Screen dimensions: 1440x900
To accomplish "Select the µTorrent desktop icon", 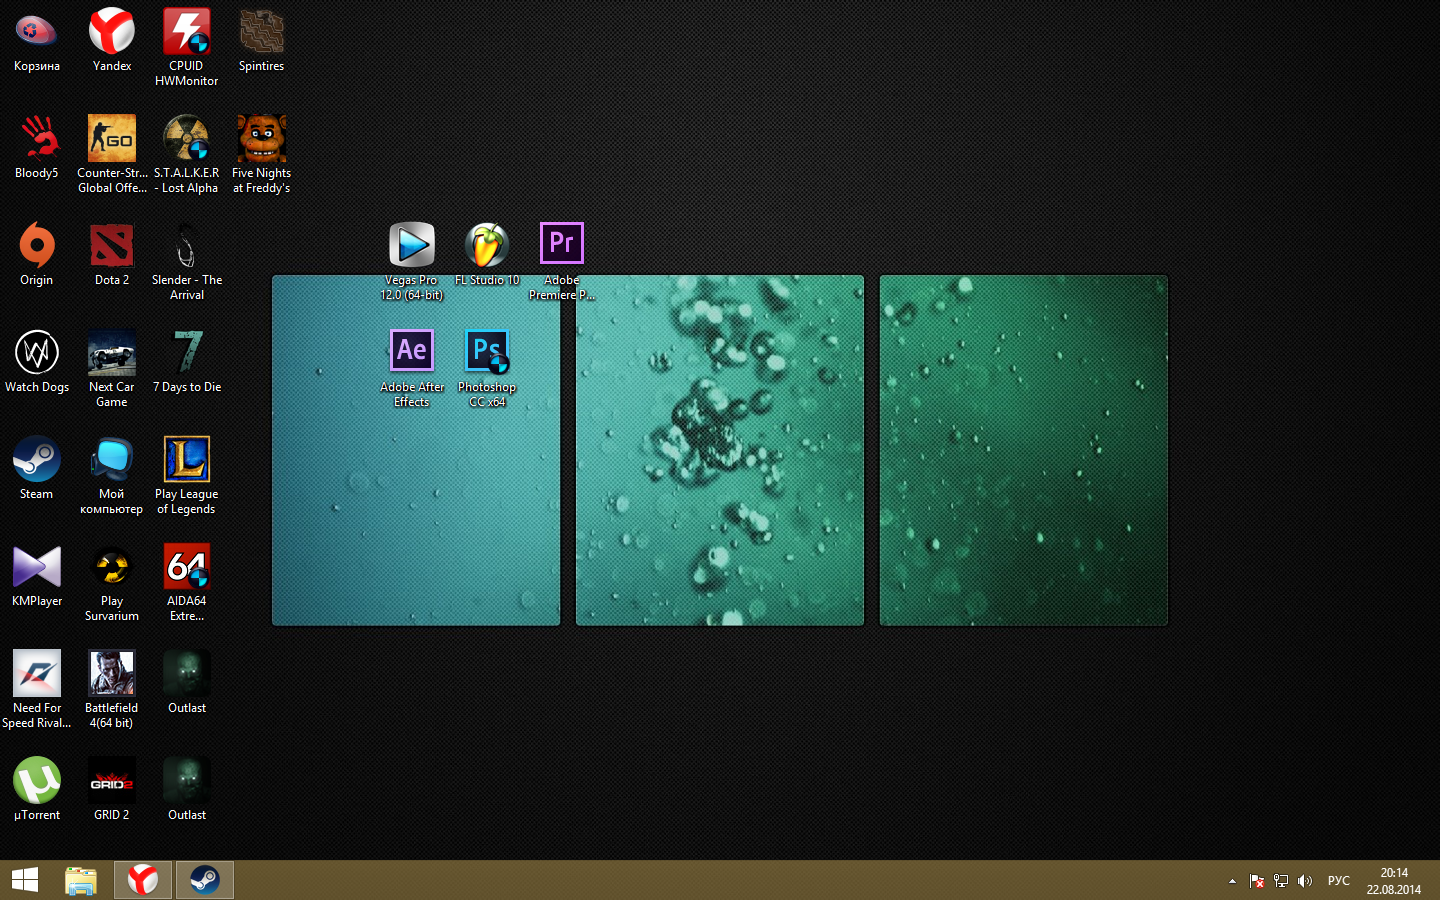I will pyautogui.click(x=37, y=781).
